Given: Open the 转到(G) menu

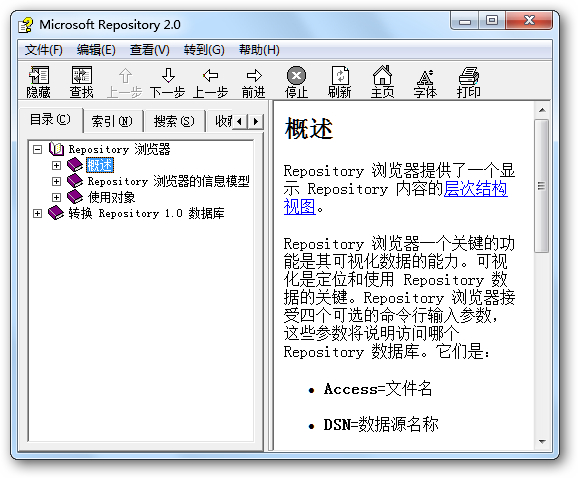Looking at the screenshot, I should coord(204,50).
